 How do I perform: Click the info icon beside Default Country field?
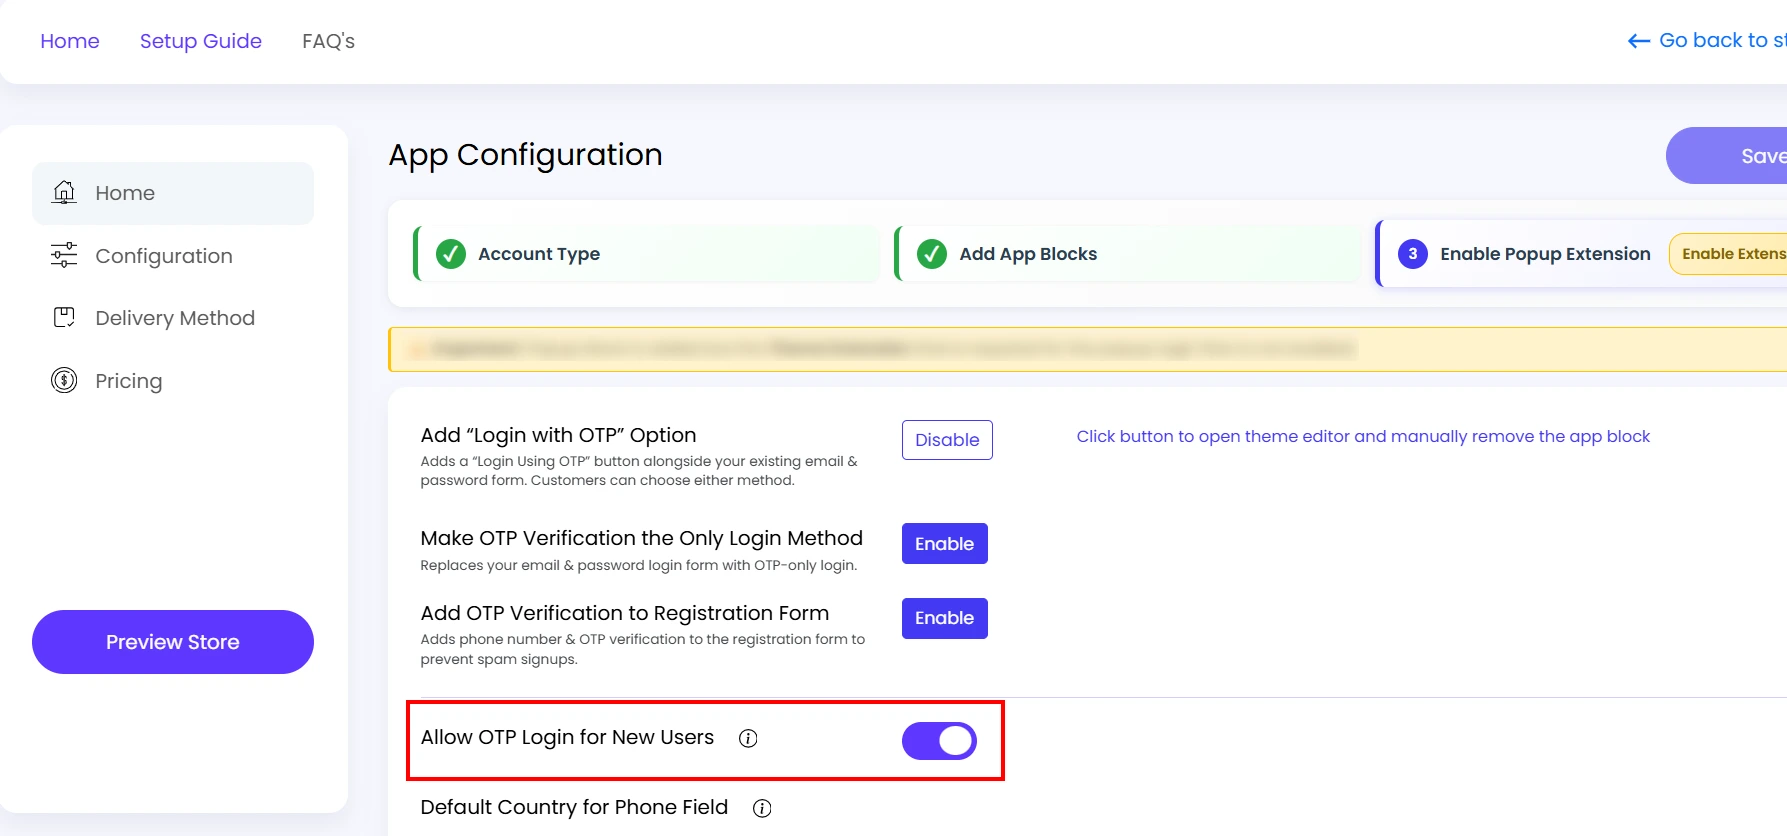(761, 808)
